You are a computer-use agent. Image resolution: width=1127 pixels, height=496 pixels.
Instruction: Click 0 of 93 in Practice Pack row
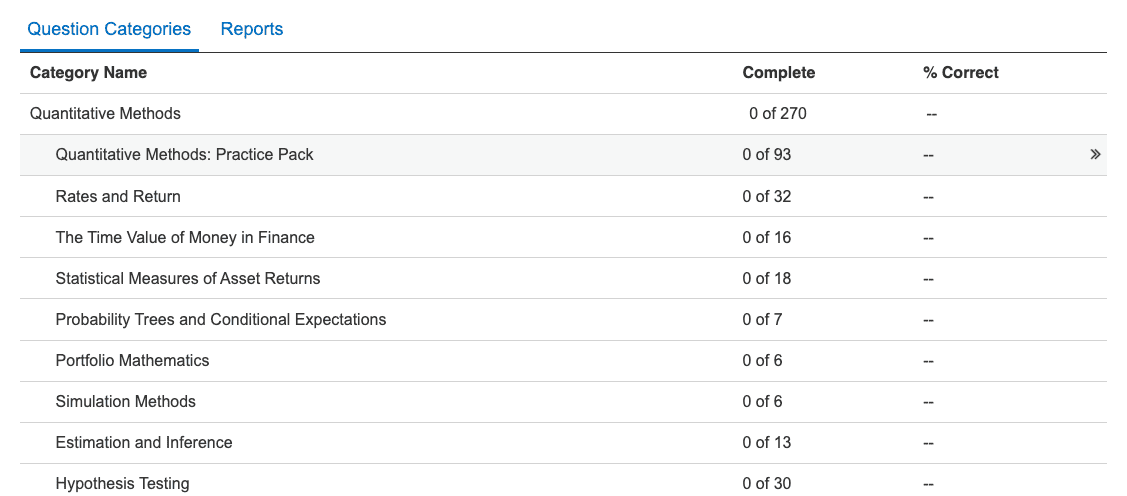coord(766,155)
